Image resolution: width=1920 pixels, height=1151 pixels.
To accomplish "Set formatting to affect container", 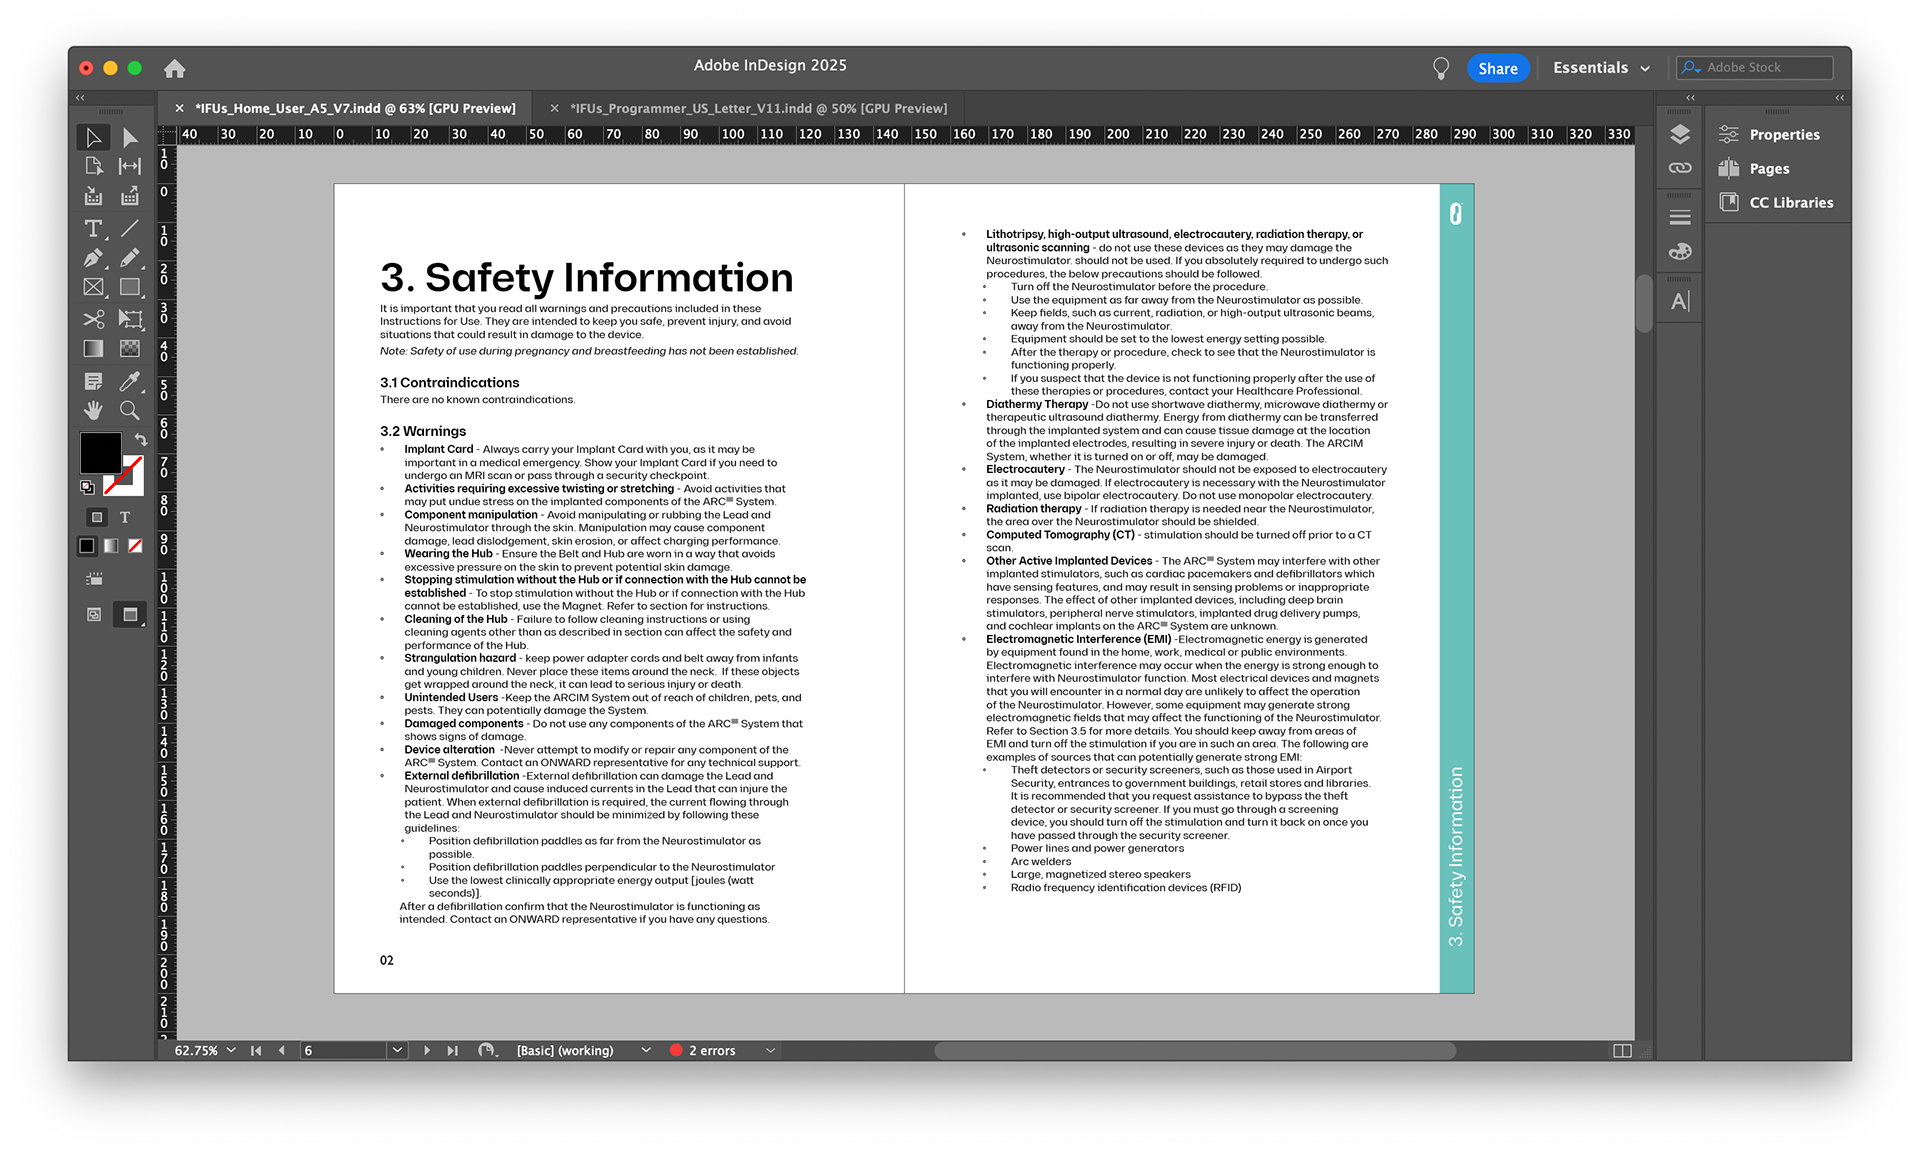I will [x=97, y=517].
